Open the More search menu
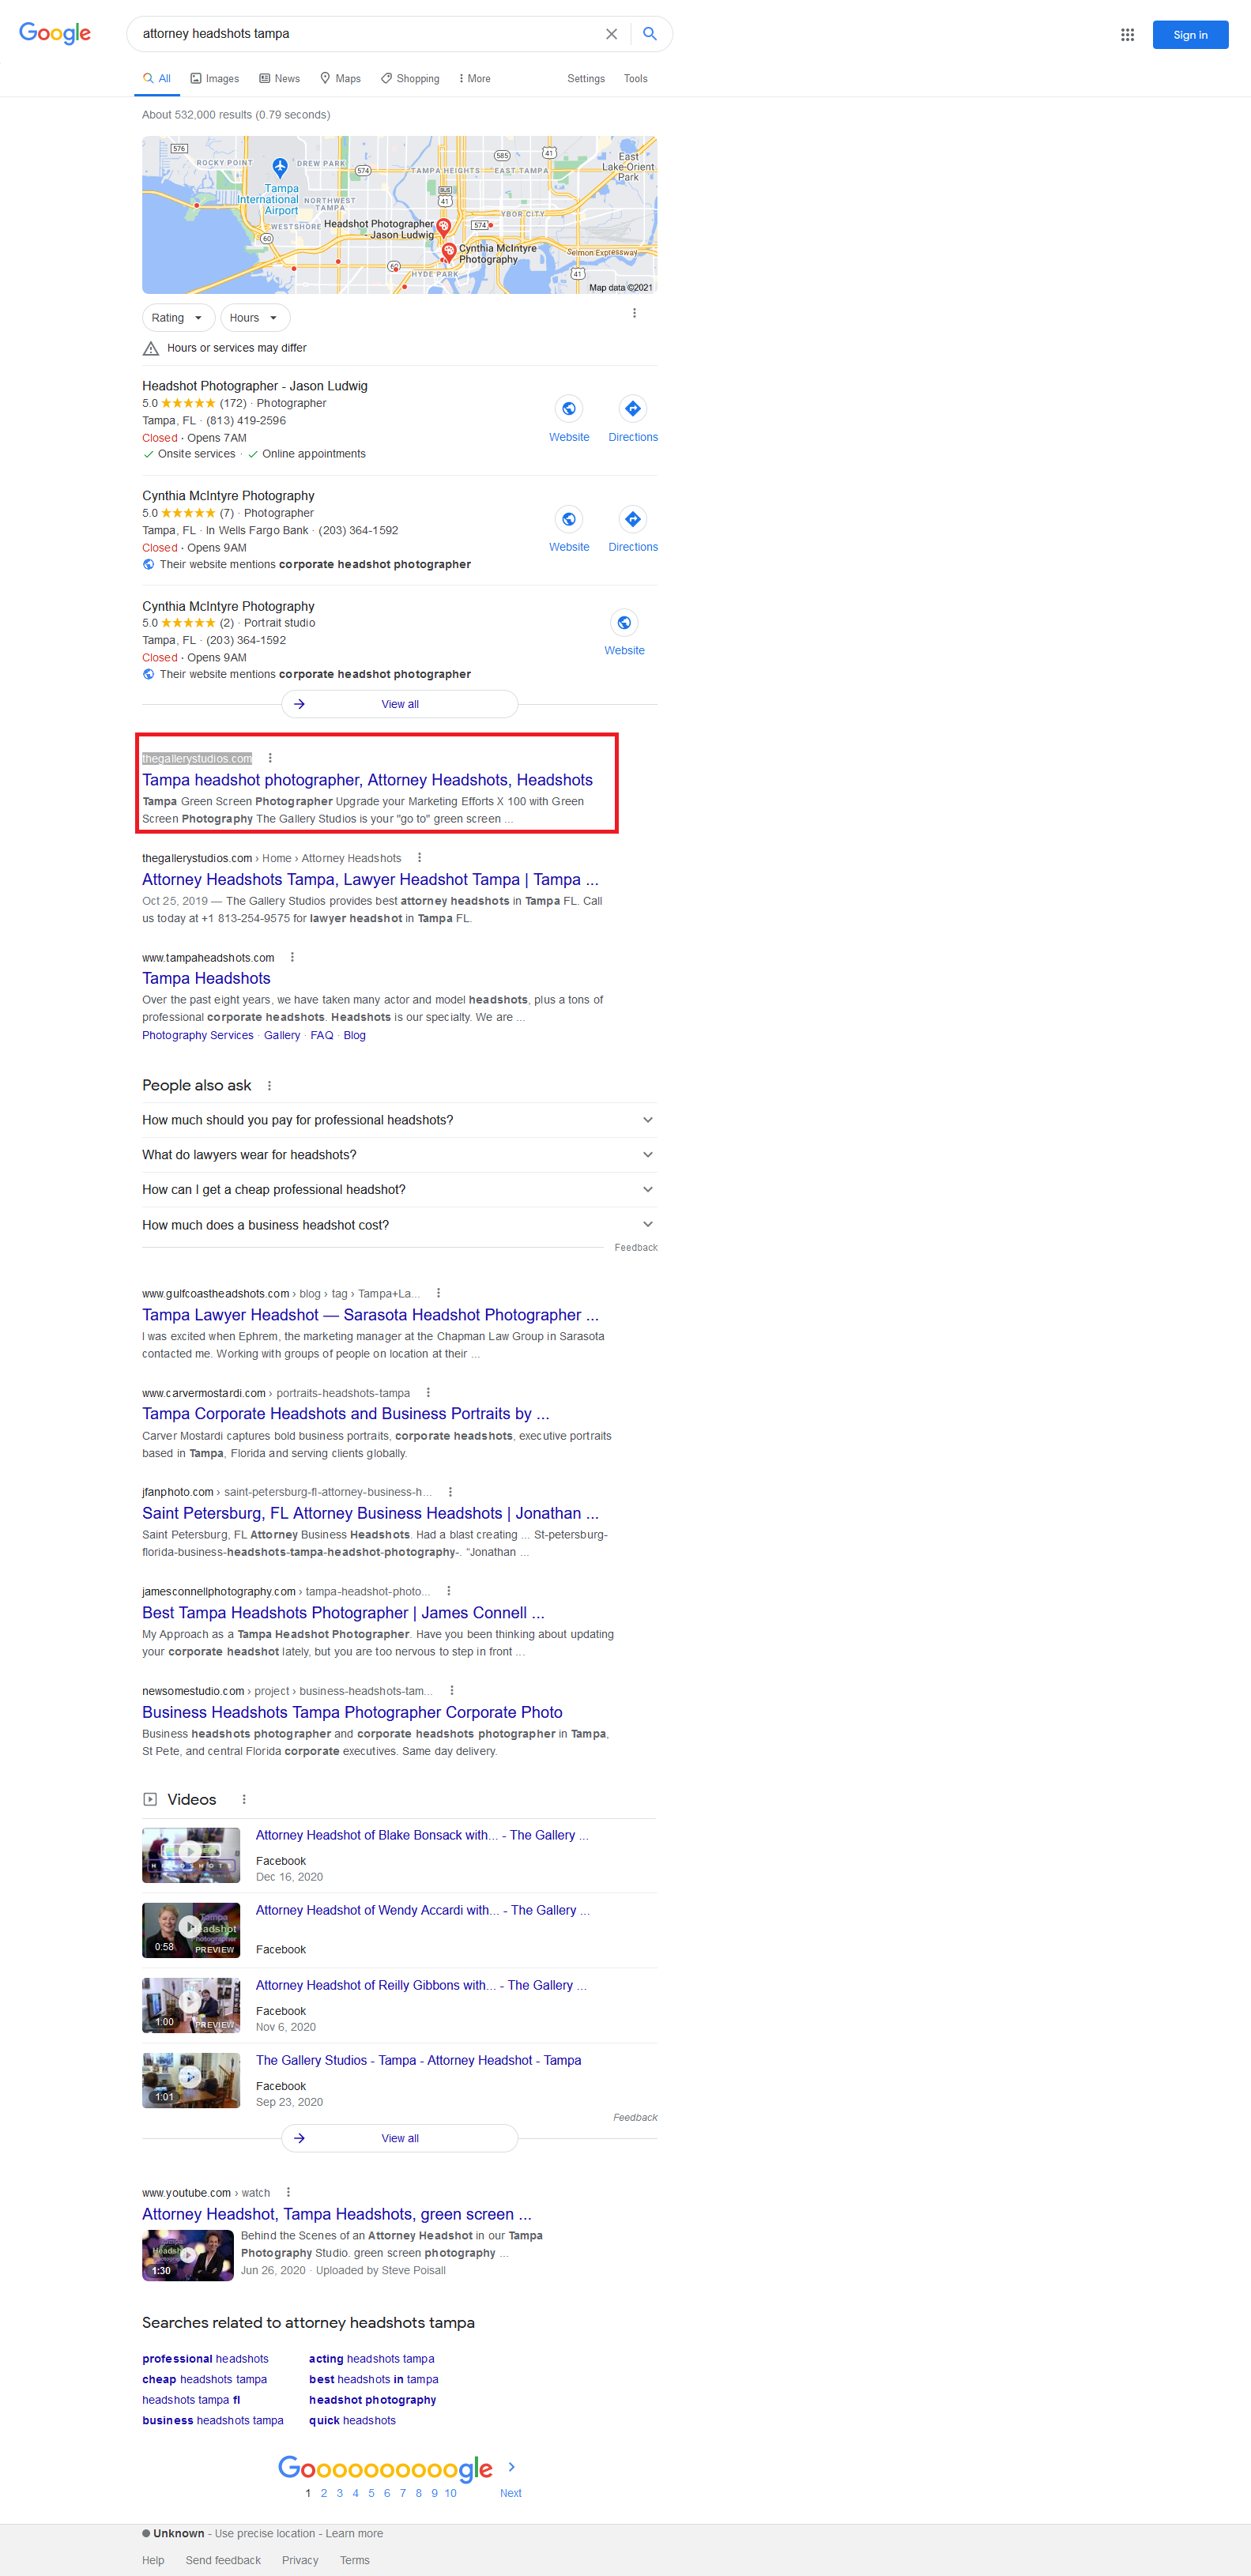 474,79
